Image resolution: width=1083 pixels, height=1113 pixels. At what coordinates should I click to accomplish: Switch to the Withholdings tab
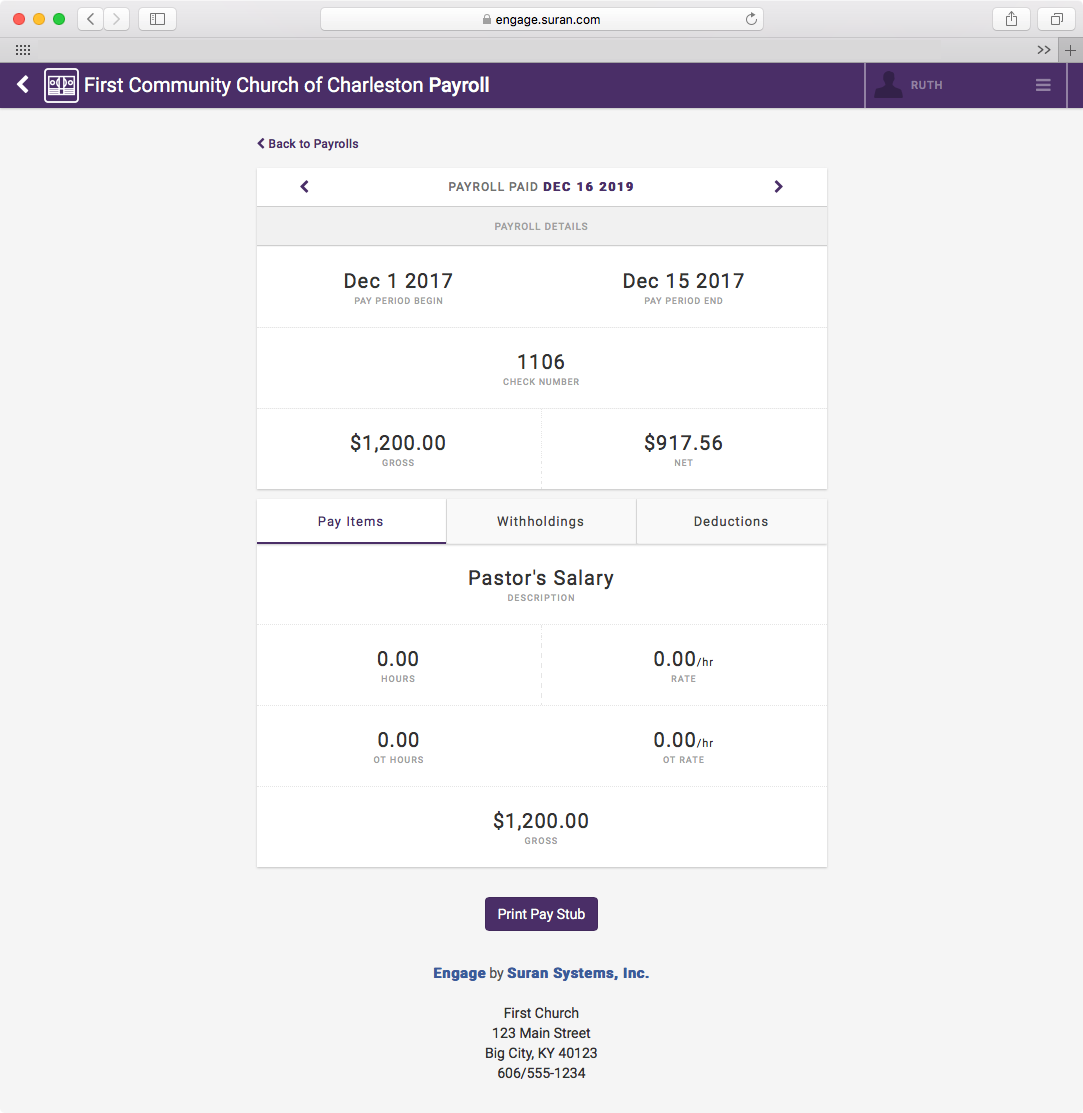(540, 521)
